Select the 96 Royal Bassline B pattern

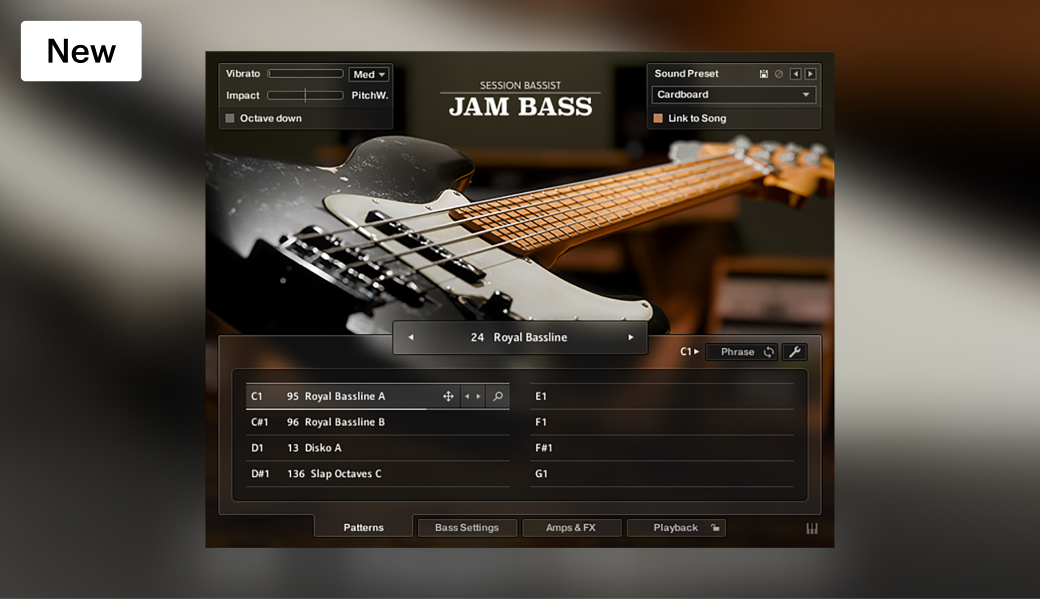point(377,422)
